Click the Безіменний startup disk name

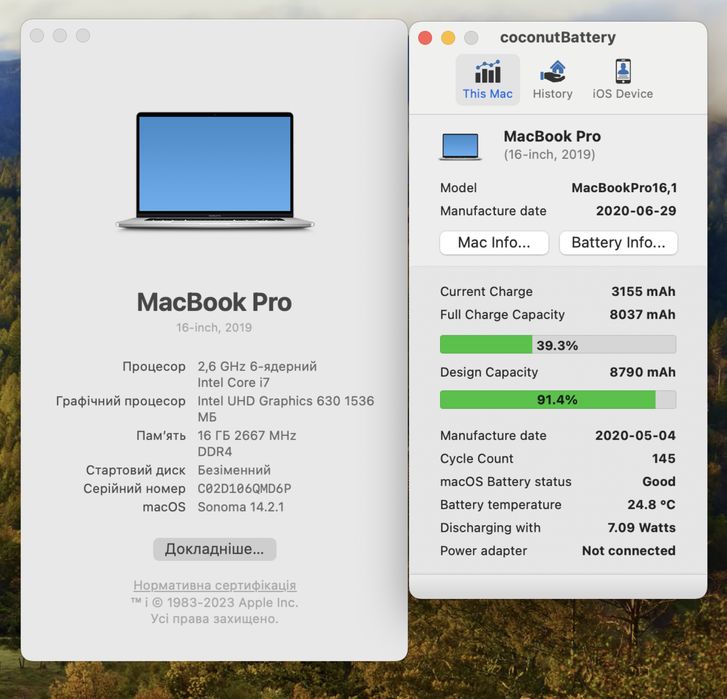234,470
